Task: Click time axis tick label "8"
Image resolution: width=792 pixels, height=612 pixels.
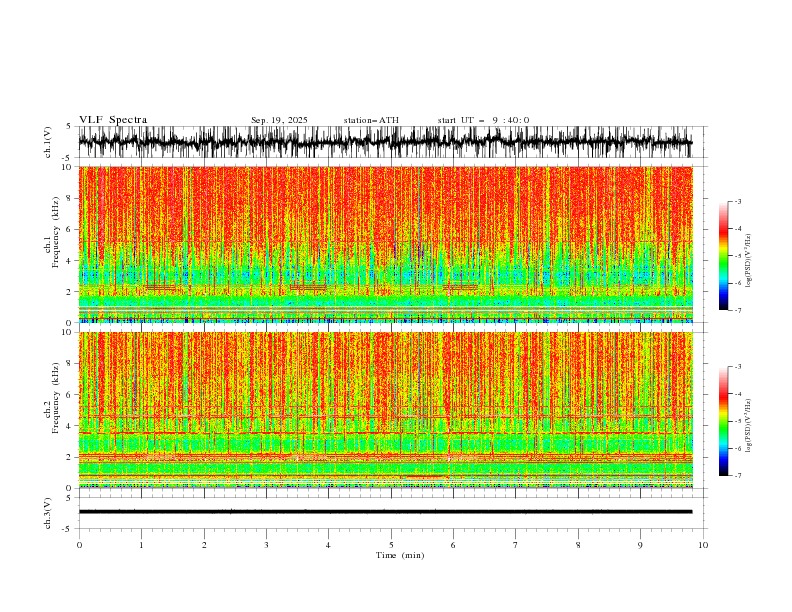Action: 578,545
